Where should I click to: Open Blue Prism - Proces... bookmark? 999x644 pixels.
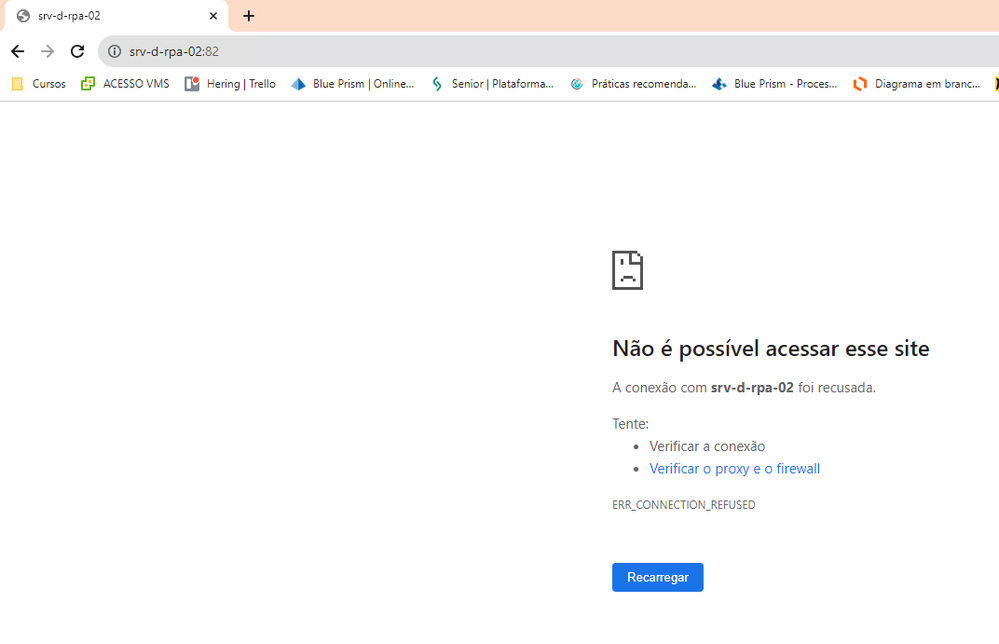[775, 84]
